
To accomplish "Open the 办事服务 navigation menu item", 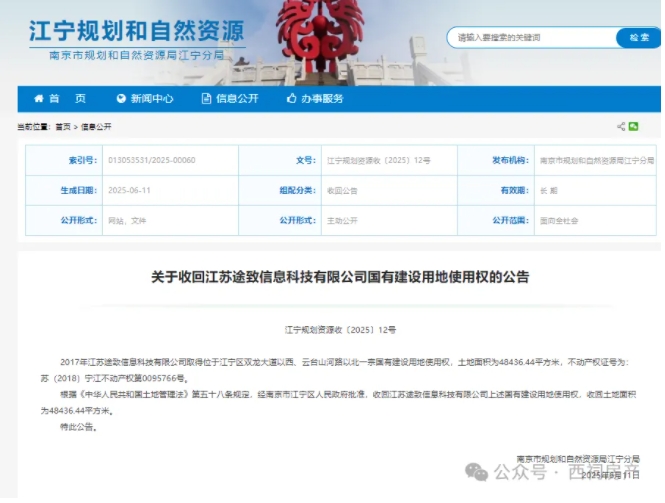I will [322, 99].
